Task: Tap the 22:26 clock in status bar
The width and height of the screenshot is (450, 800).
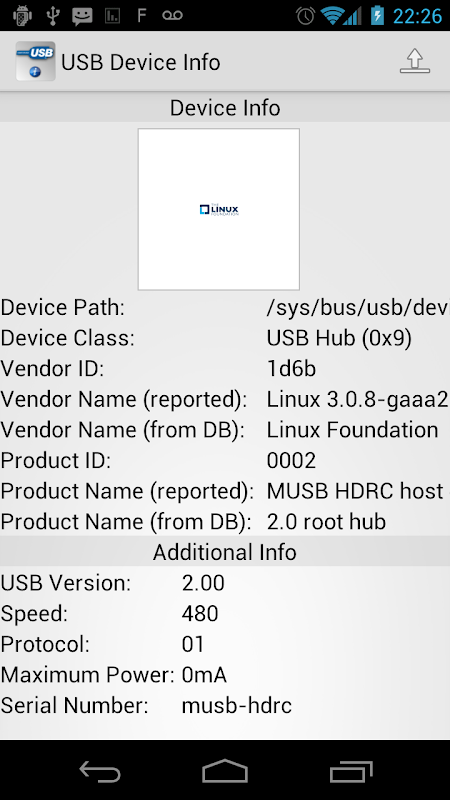Action: click(417, 16)
